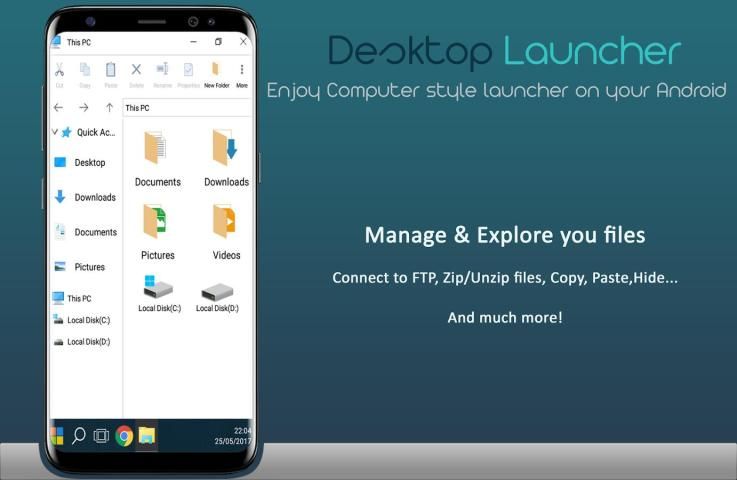Click the taskbar clock and date

(233, 436)
